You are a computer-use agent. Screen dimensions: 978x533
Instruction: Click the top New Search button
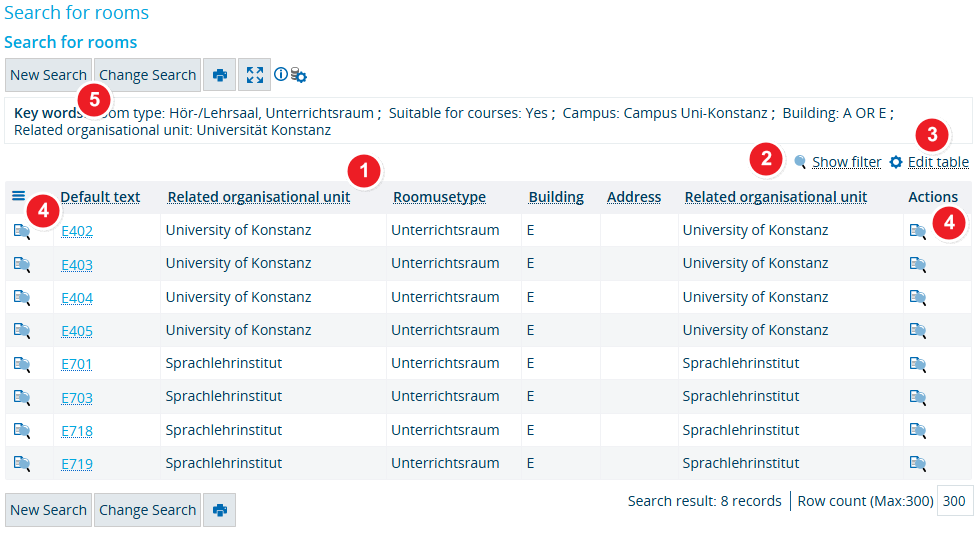coord(49,75)
